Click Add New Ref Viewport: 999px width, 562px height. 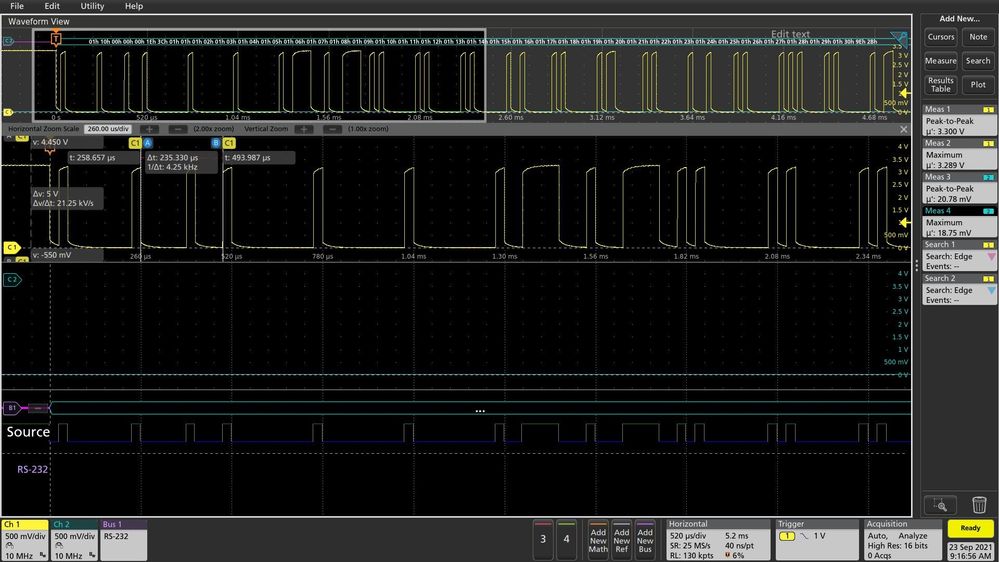tap(622, 540)
